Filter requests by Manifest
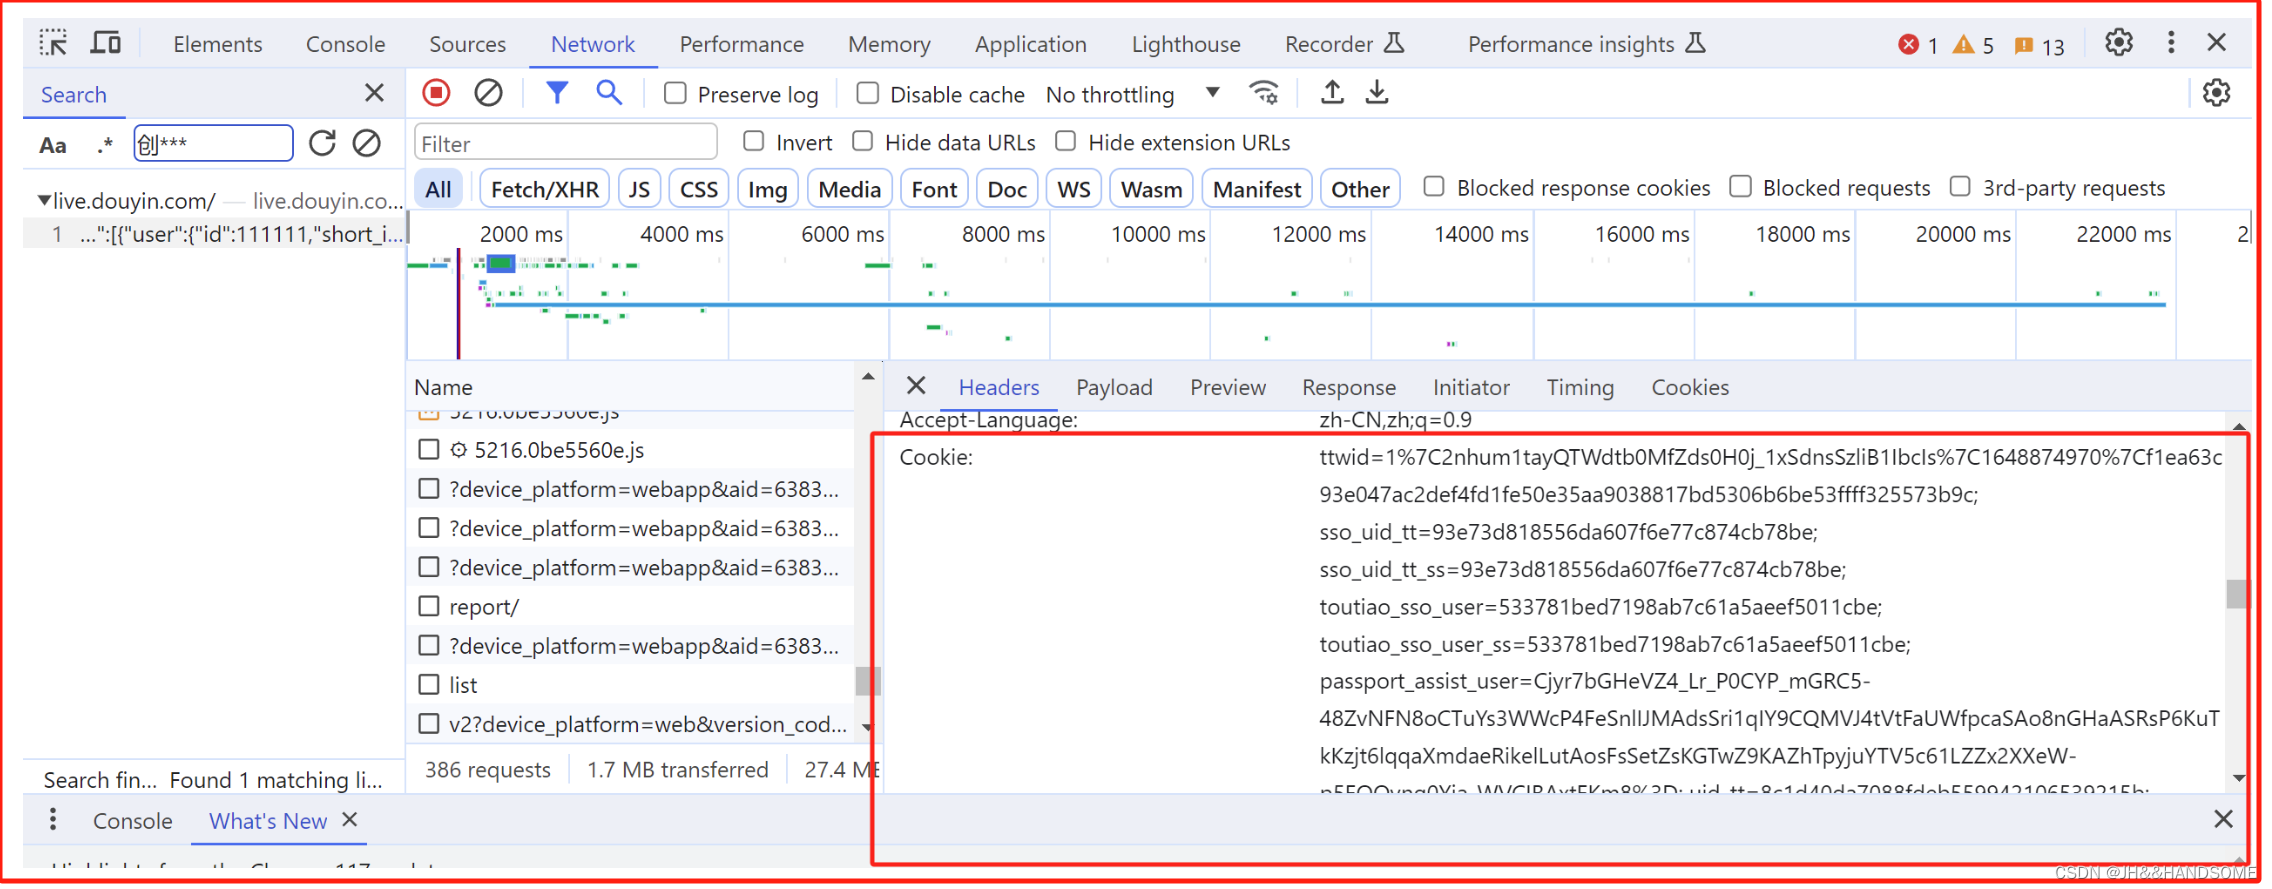The width and height of the screenshot is (2272, 889). click(x=1256, y=189)
